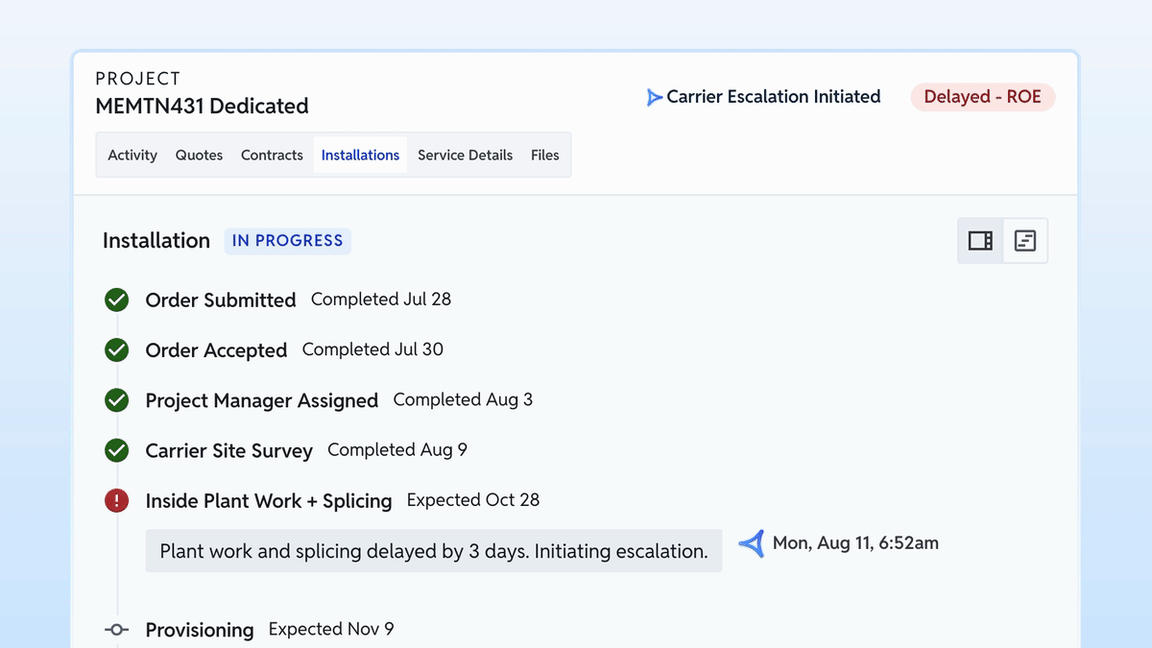Click green check beside Order Accepted
This screenshot has width=1152, height=648.
point(116,350)
